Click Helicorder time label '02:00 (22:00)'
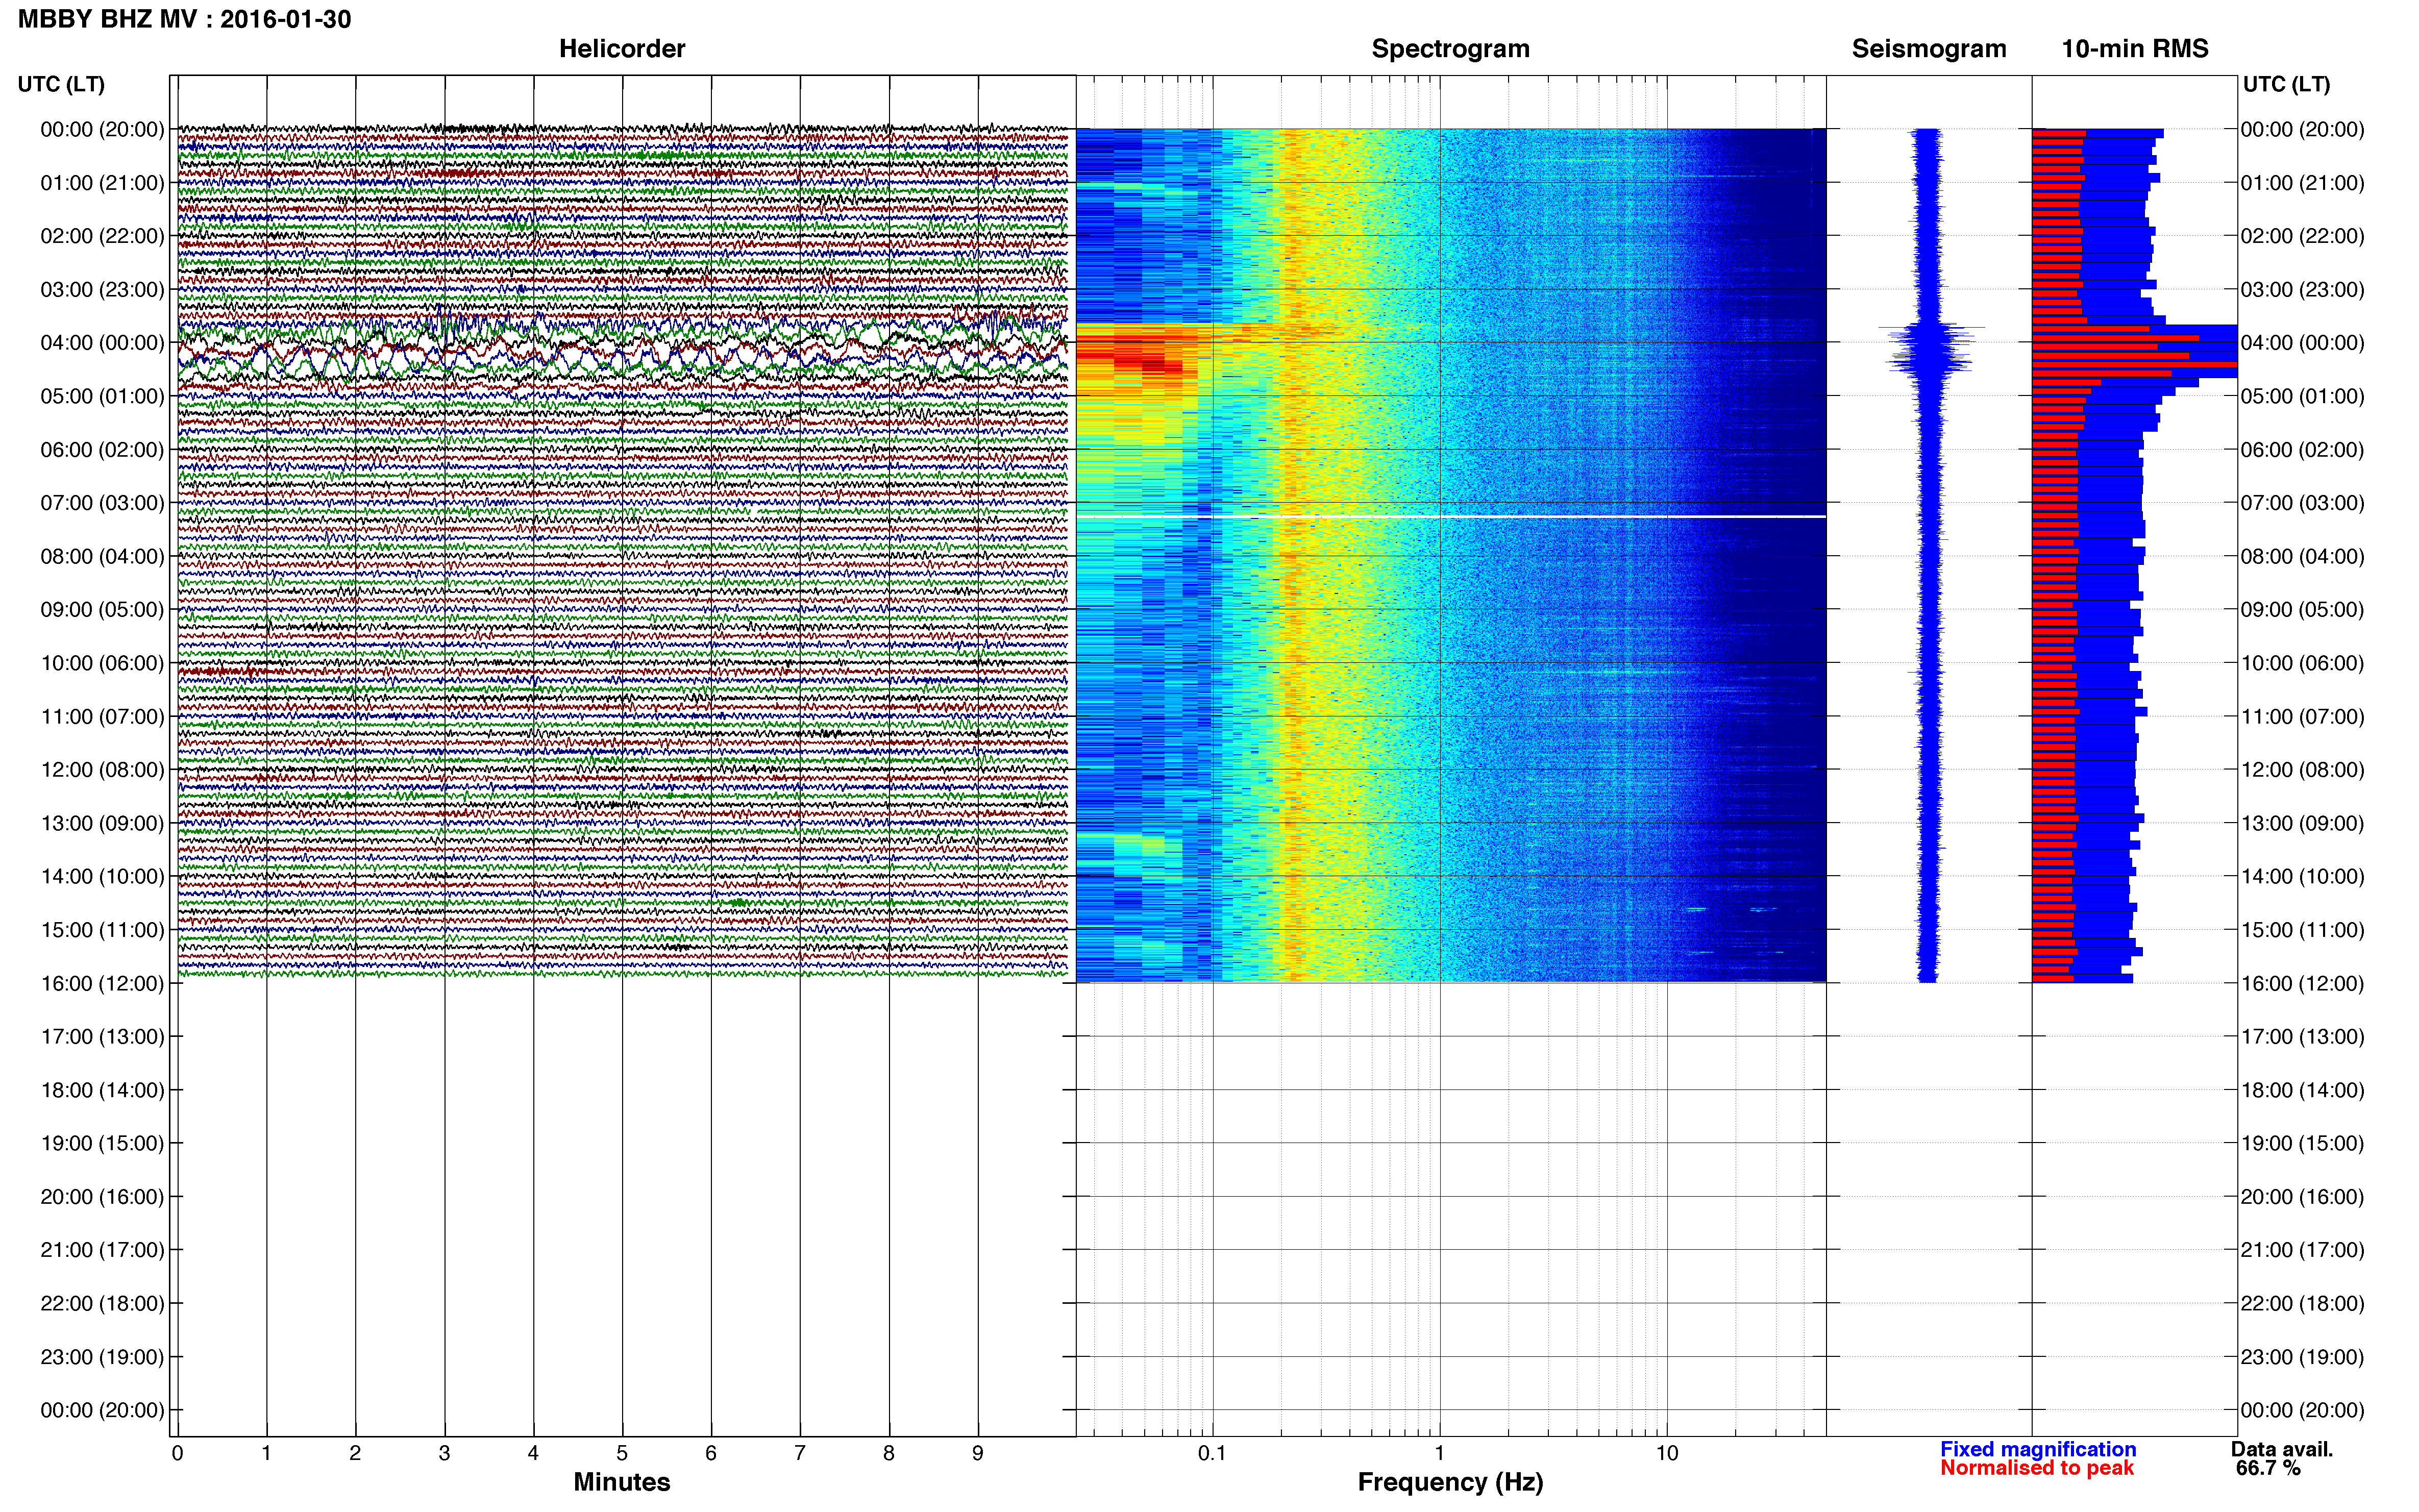The image size is (2419, 1512). coord(102,236)
